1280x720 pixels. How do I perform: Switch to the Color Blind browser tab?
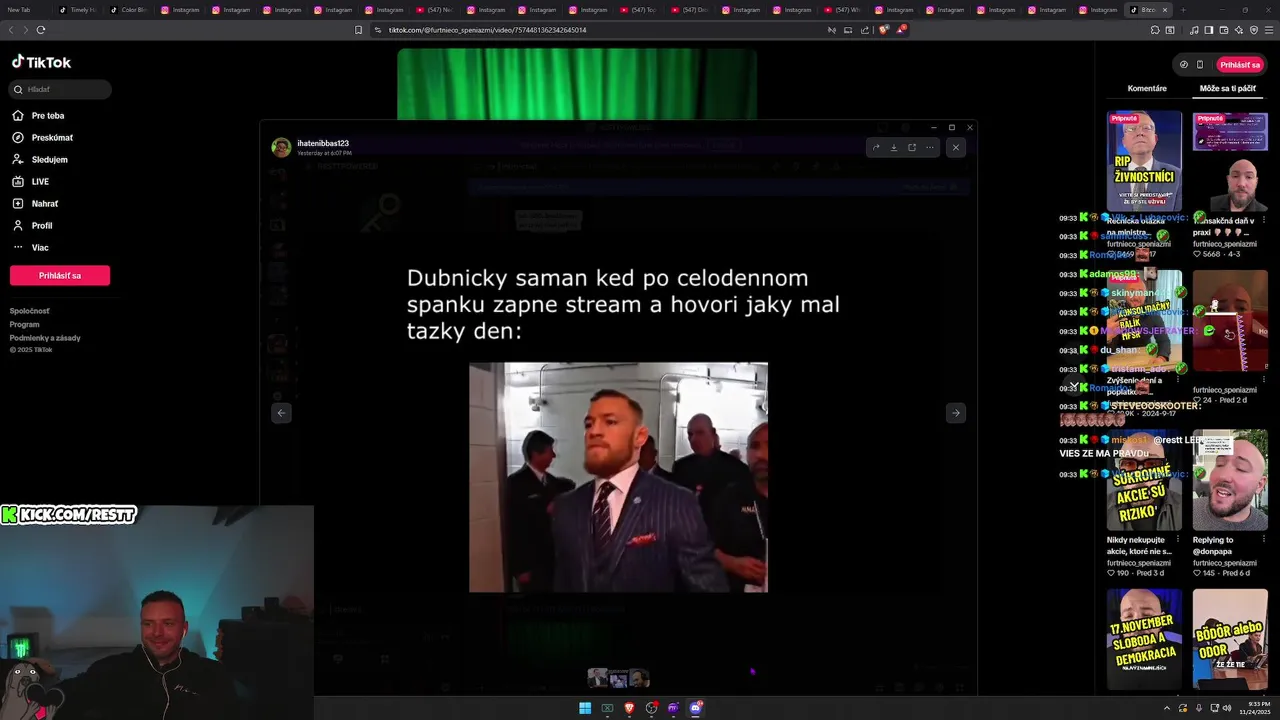pyautogui.click(x=128, y=10)
